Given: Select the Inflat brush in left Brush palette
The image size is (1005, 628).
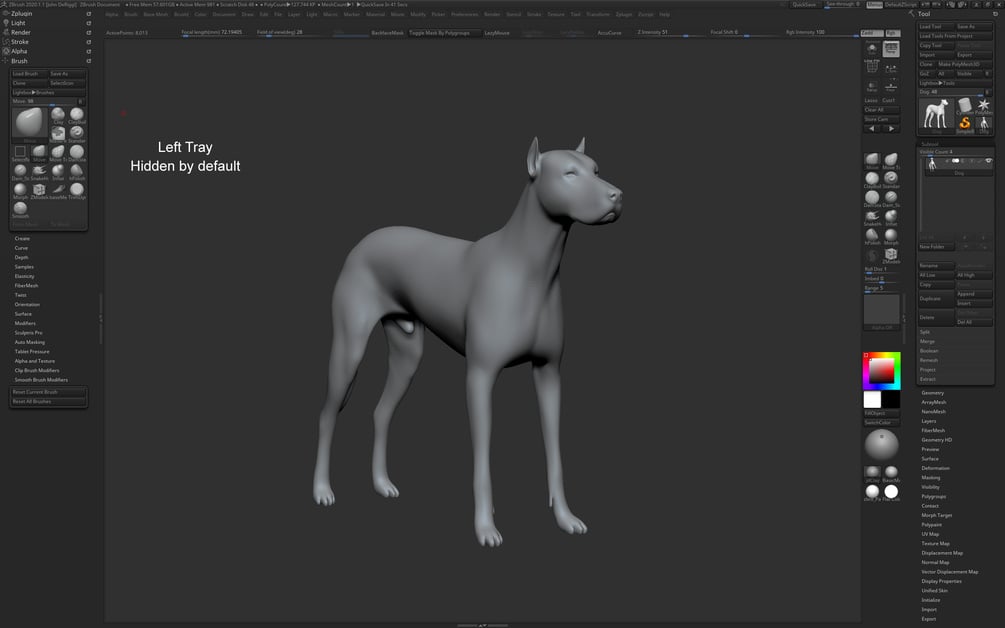Looking at the screenshot, I should tap(58, 172).
